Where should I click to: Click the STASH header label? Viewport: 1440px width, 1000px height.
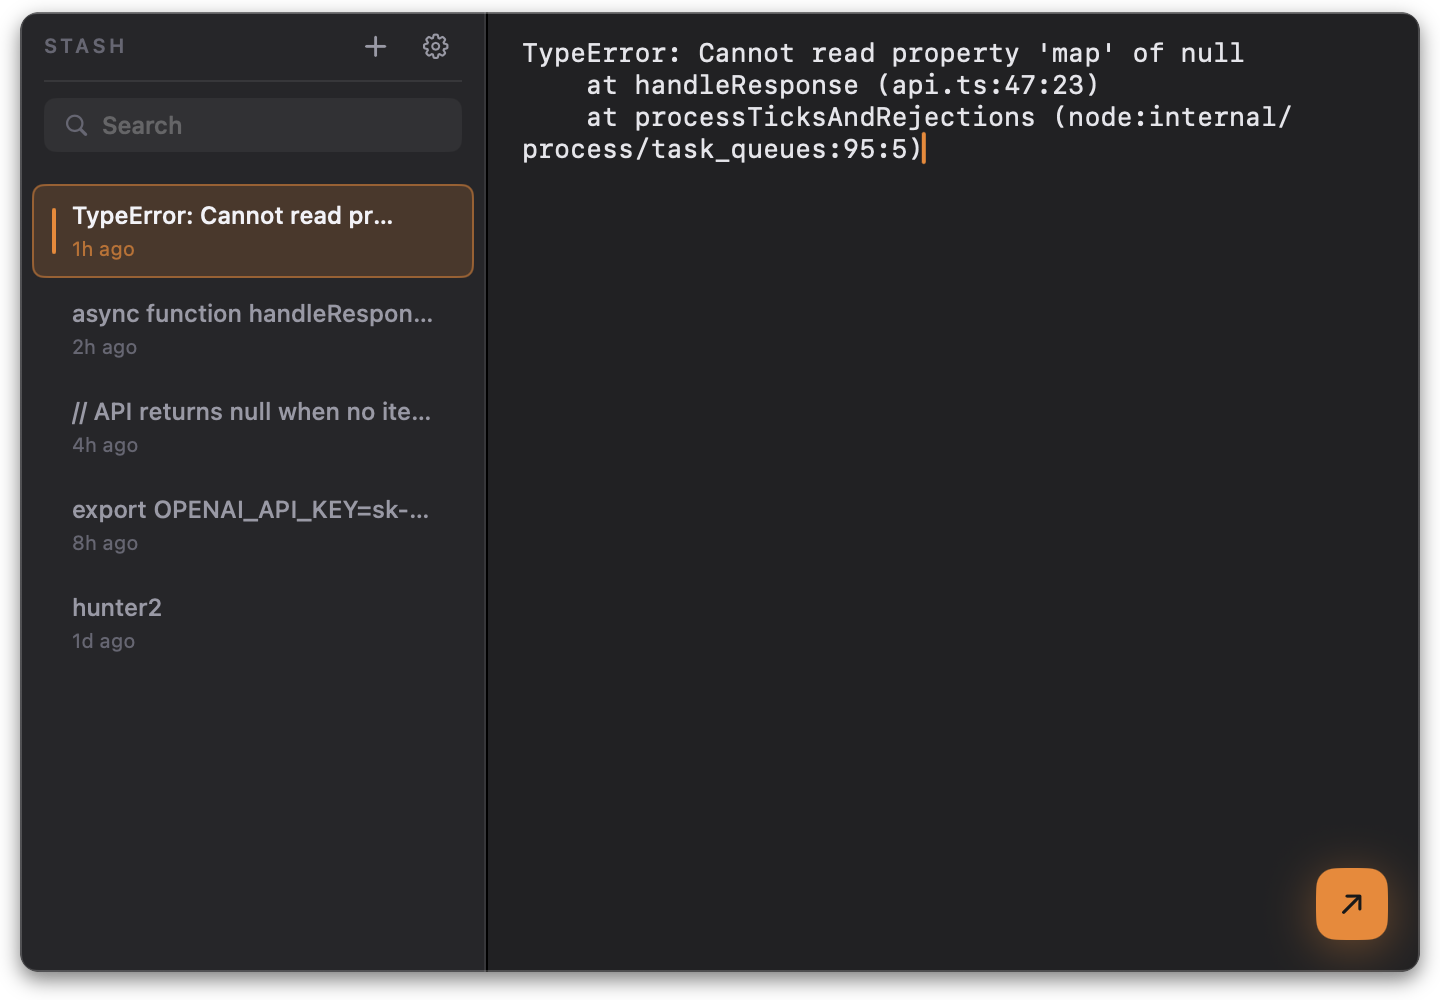[x=84, y=46]
